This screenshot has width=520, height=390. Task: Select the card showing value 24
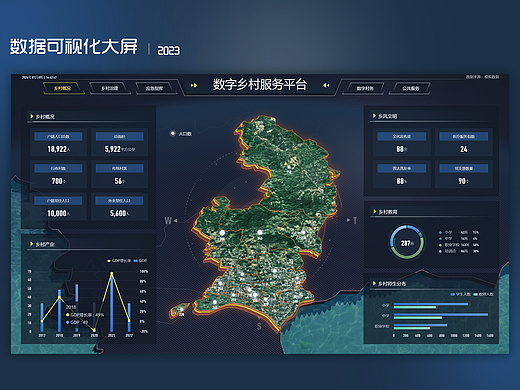pyautogui.click(x=464, y=142)
